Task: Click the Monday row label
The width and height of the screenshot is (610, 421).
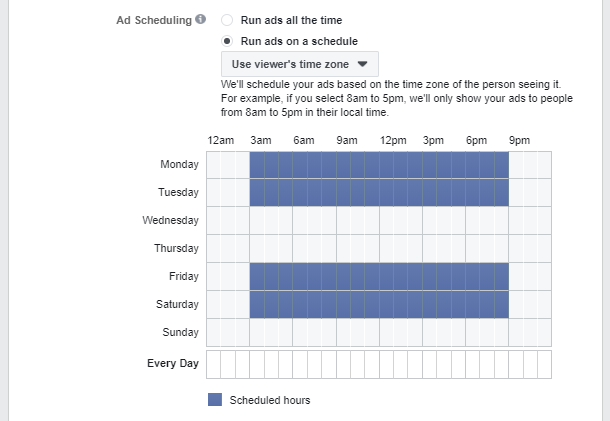Action: pyautogui.click(x=179, y=165)
